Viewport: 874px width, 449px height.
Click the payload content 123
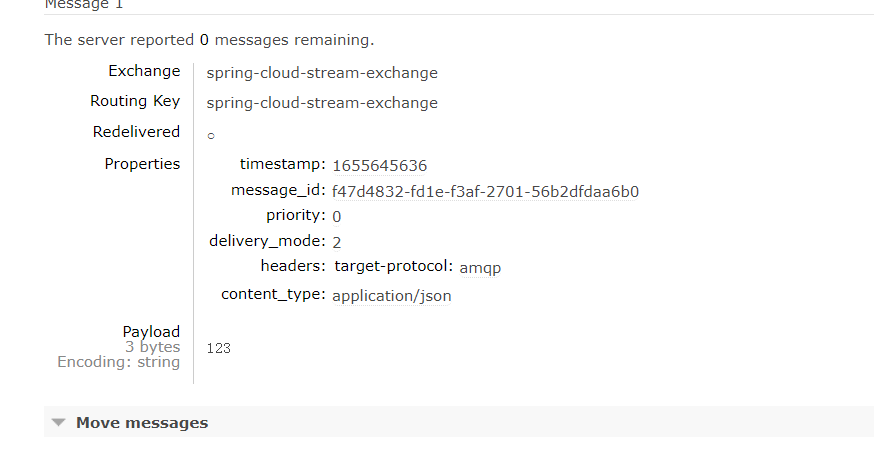tap(218, 348)
